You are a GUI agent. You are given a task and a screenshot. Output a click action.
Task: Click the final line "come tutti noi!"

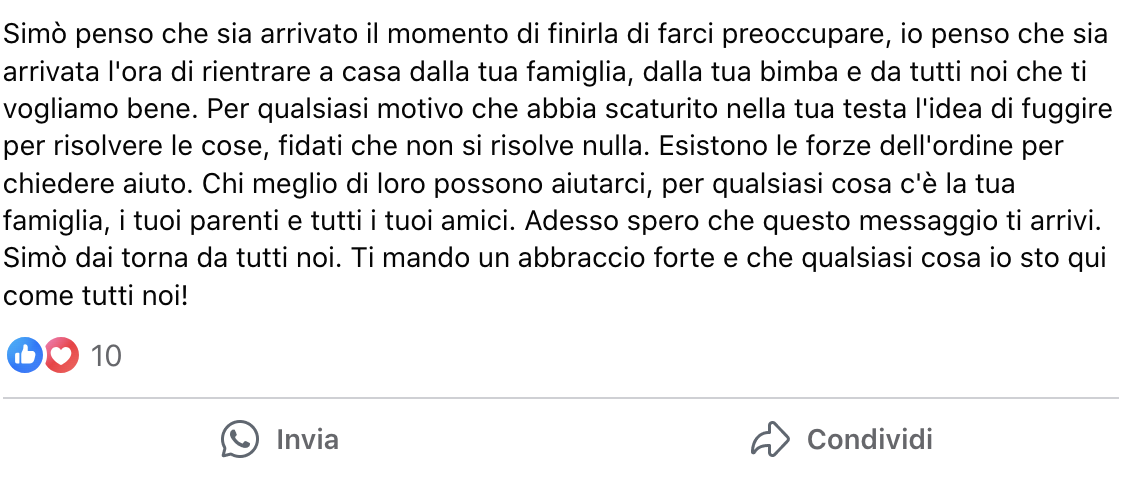[96, 296]
